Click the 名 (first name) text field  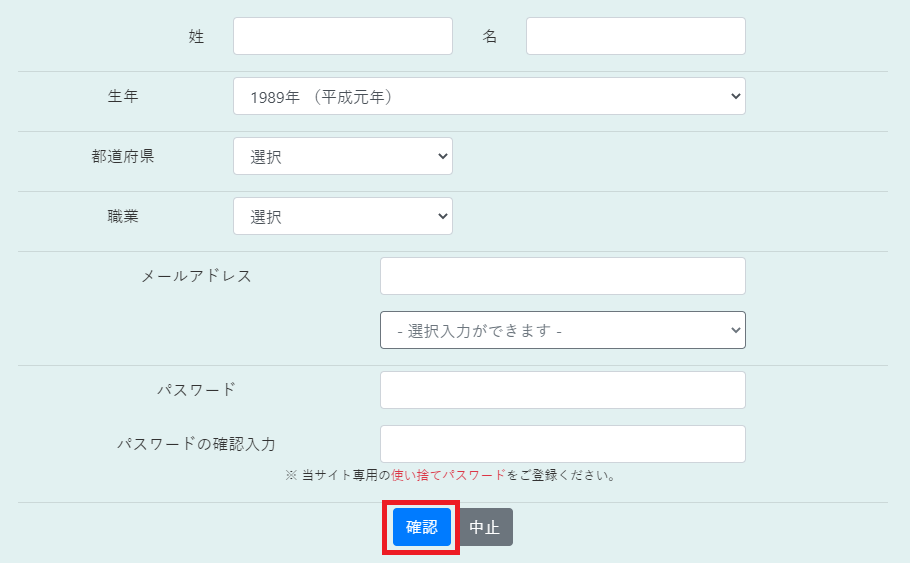(635, 36)
